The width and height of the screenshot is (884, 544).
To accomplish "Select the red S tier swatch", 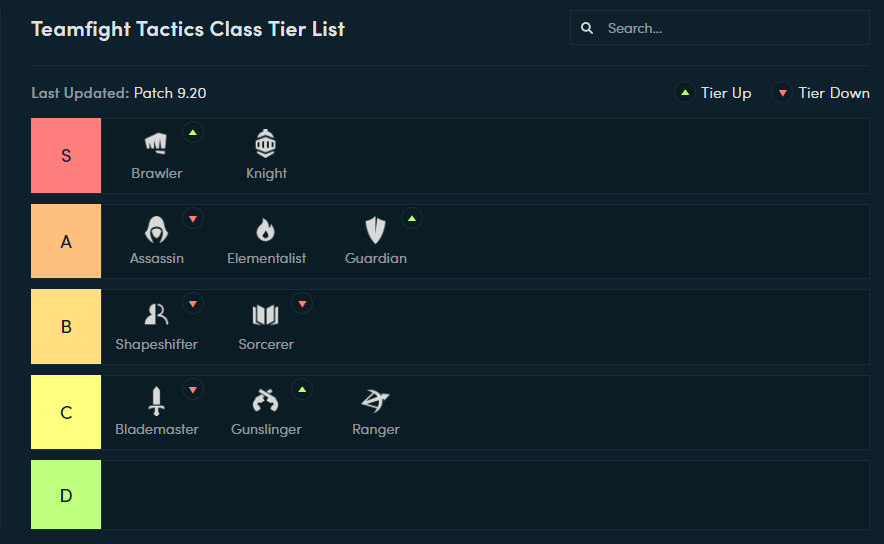I will tap(66, 156).
